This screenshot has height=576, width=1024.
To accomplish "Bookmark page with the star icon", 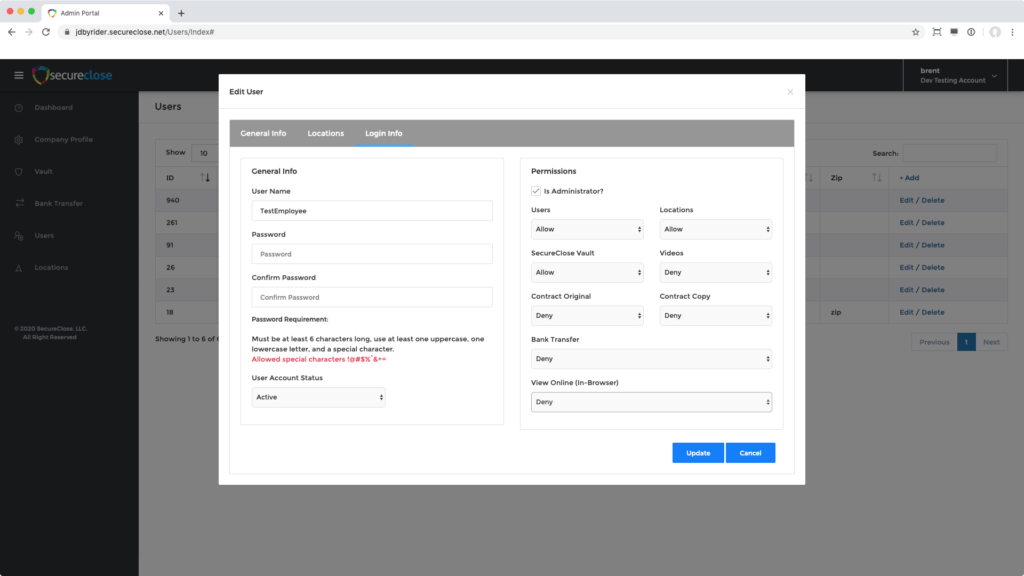I will pos(915,32).
